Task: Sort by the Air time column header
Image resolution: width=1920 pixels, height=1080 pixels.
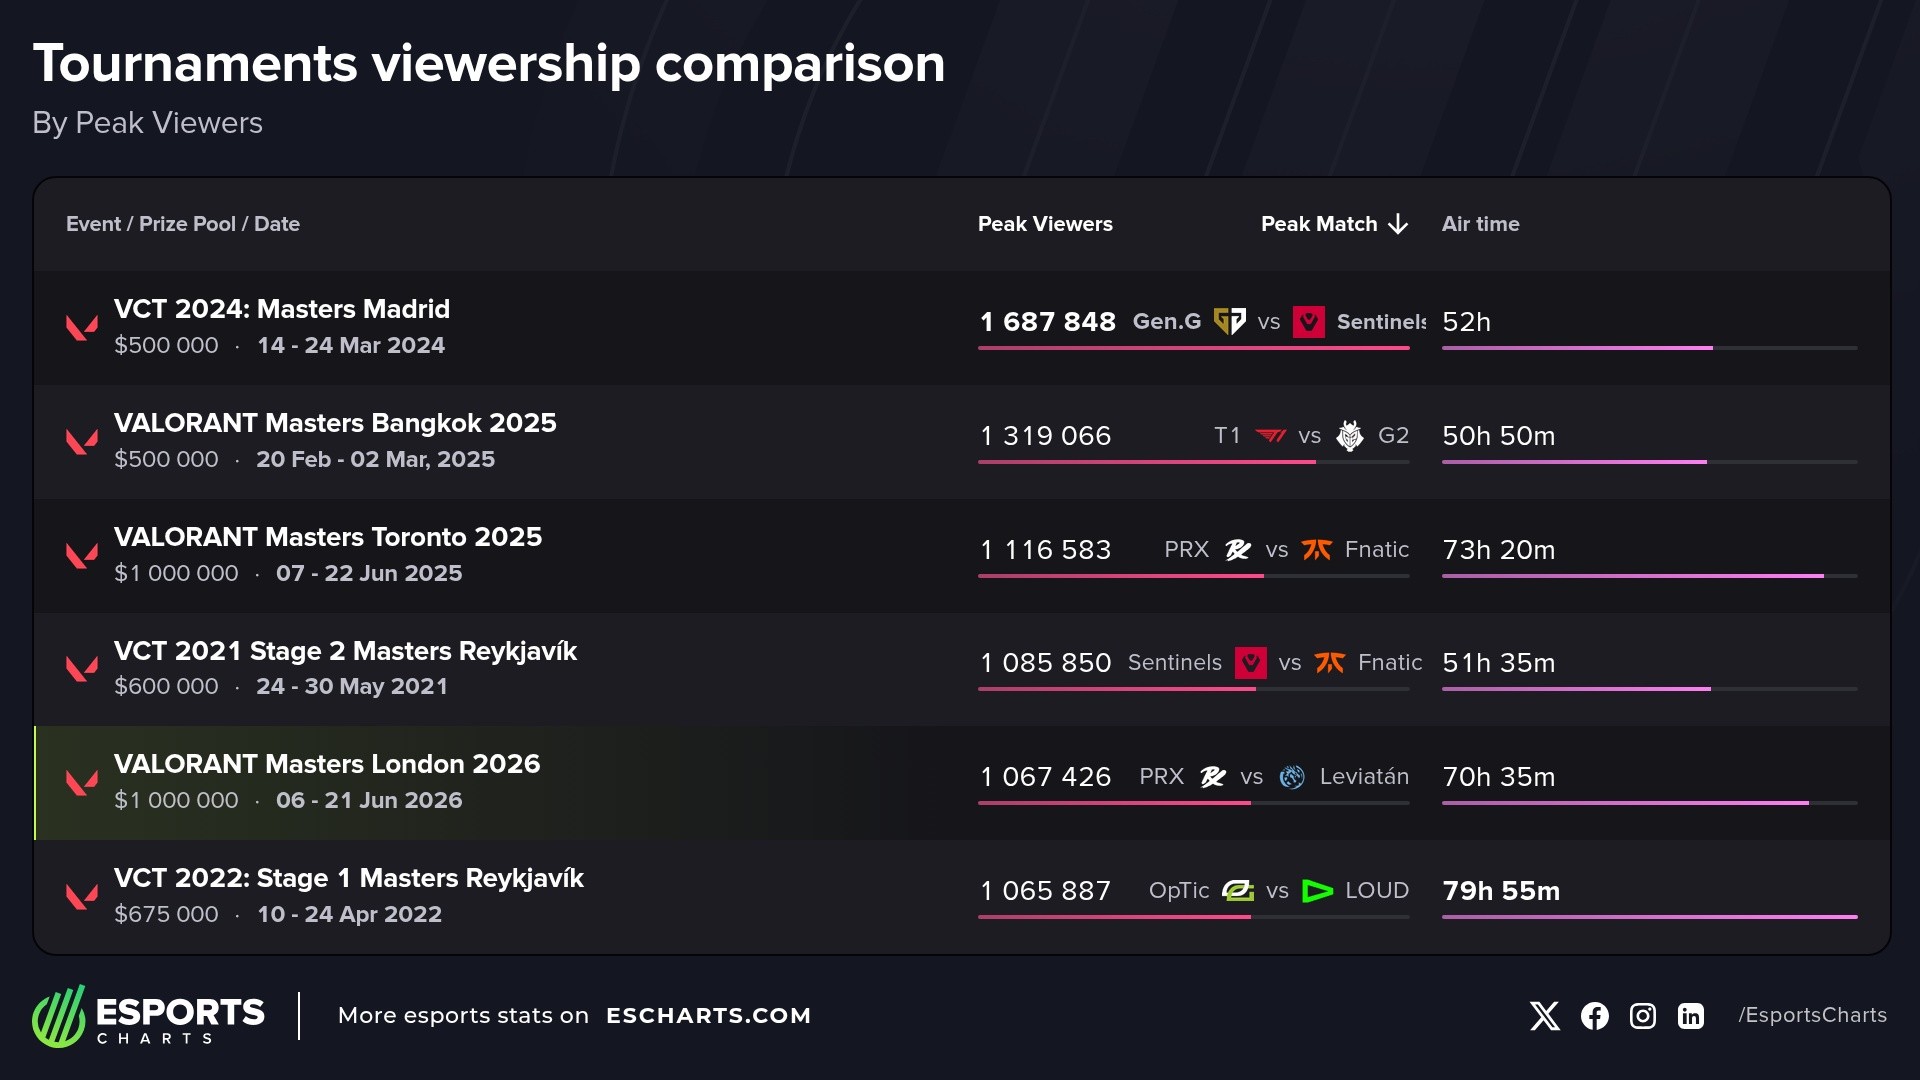Action: click(x=1480, y=224)
